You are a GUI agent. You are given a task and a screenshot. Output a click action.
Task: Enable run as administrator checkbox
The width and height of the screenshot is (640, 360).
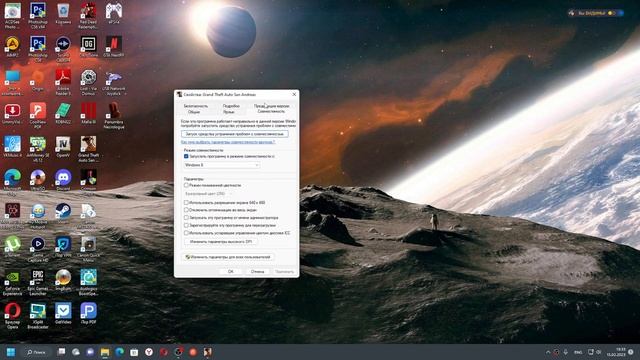[186, 218]
